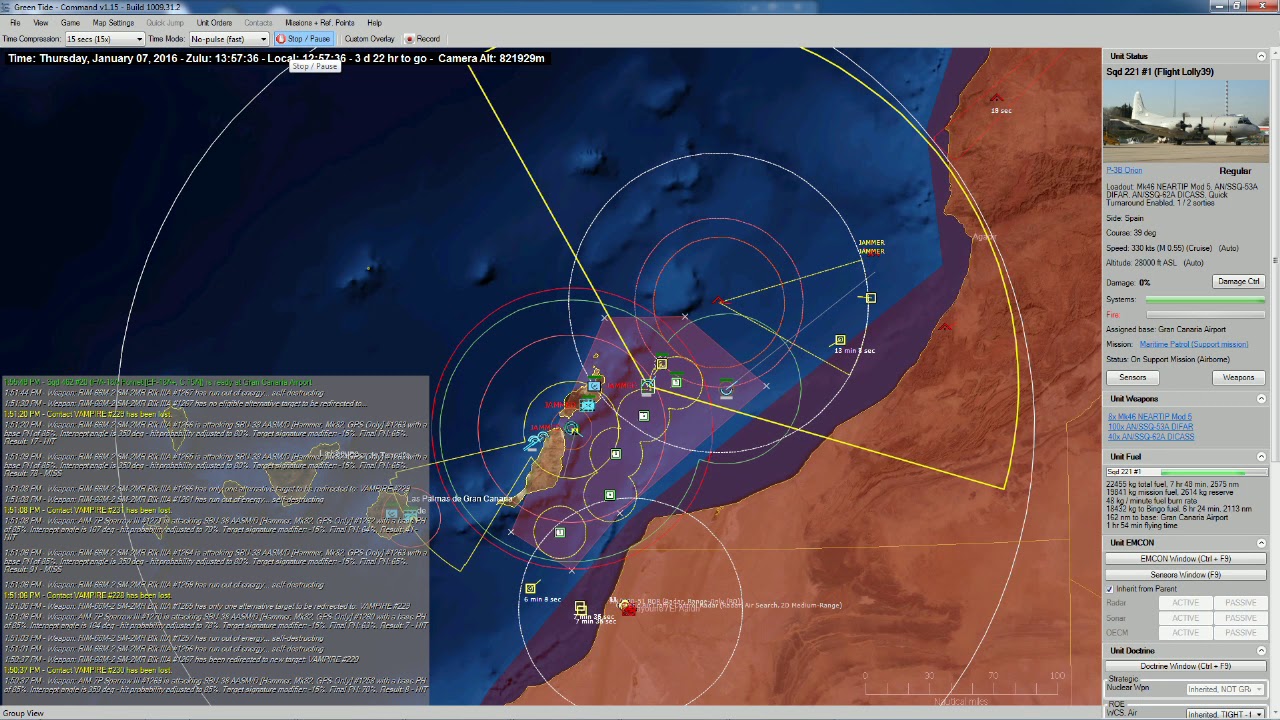
Task: Open the Help menu
Action: pyautogui.click(x=374, y=23)
